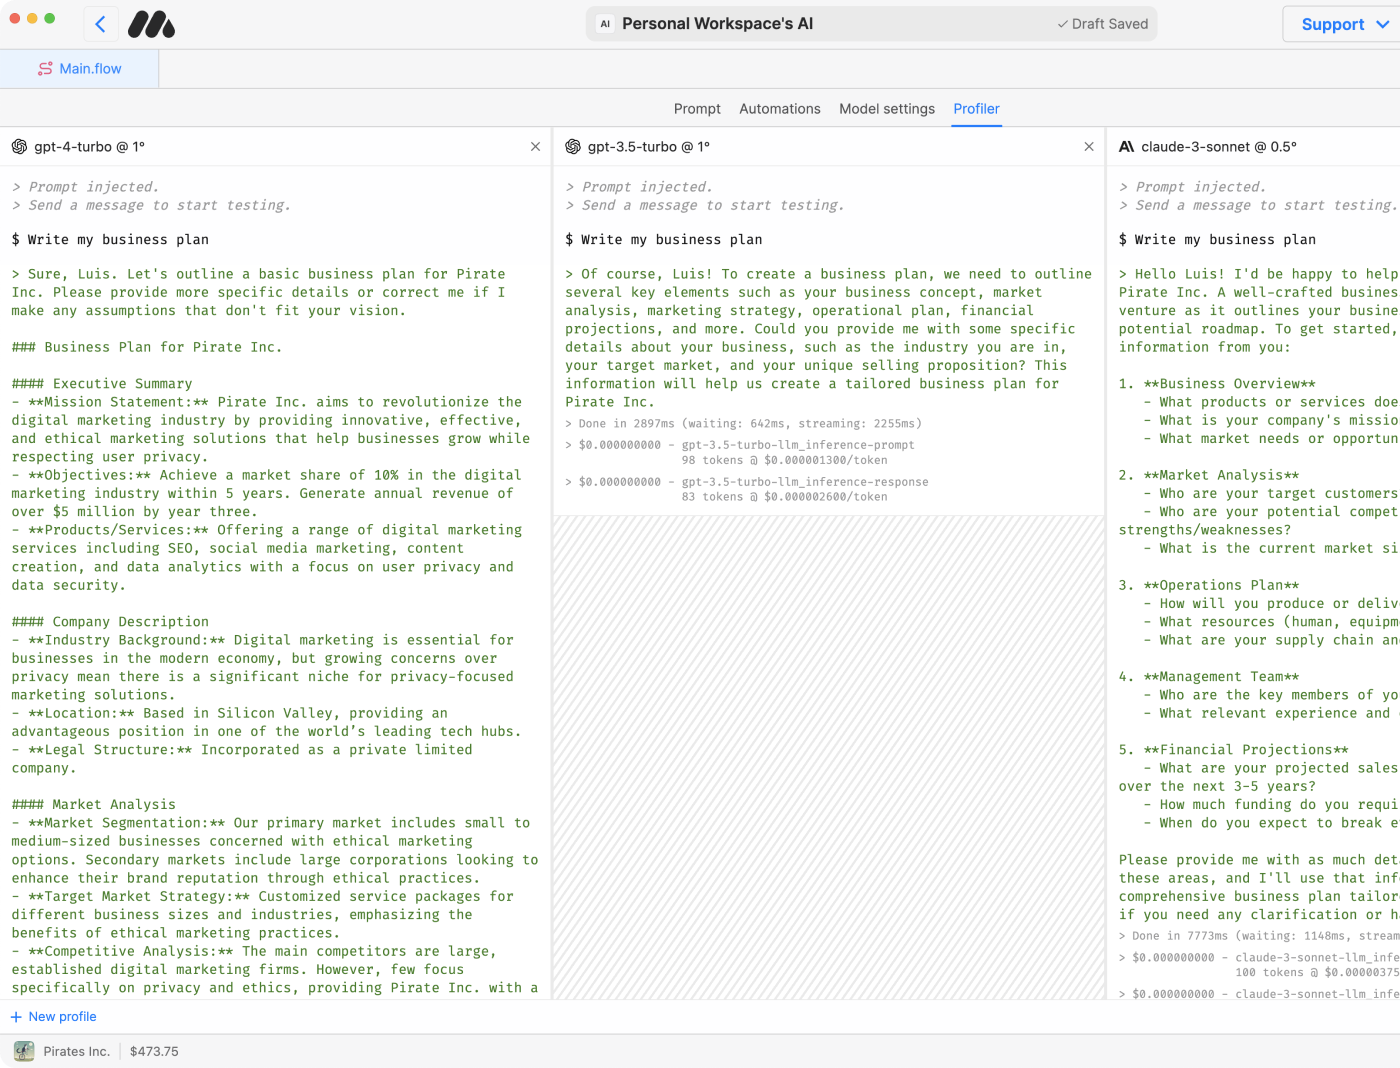Add a New profile
This screenshot has width=1400, height=1068.
tap(54, 1016)
